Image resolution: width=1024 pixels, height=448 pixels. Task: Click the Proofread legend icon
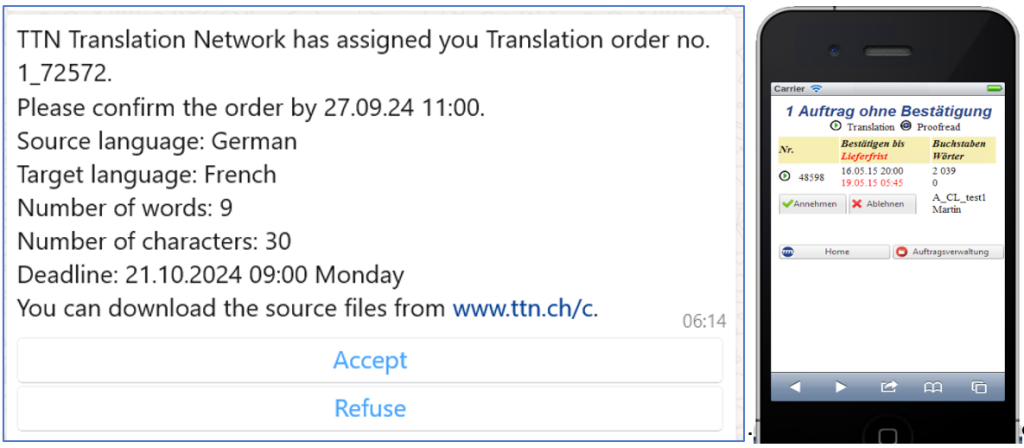(x=906, y=127)
